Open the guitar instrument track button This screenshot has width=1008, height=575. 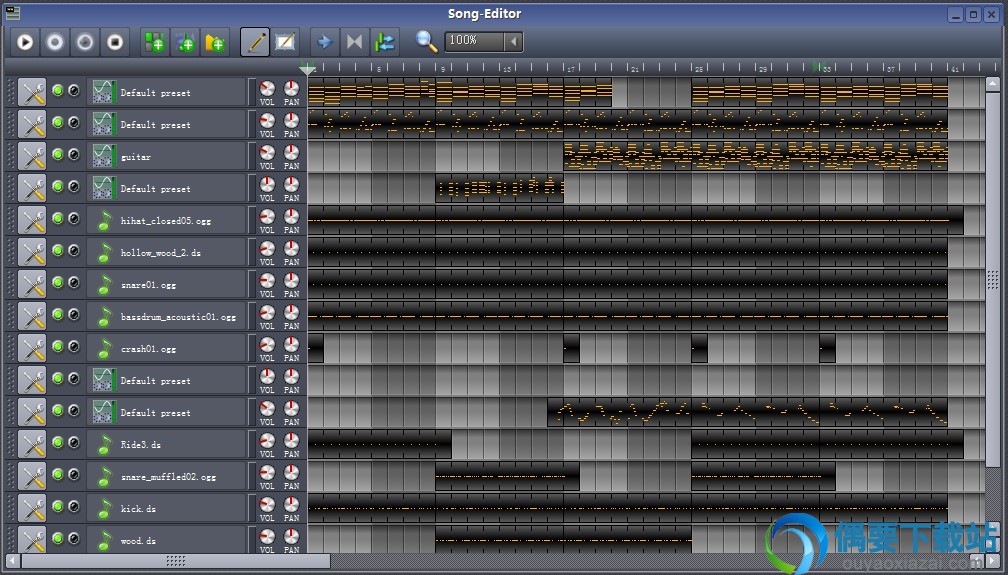click(166, 156)
